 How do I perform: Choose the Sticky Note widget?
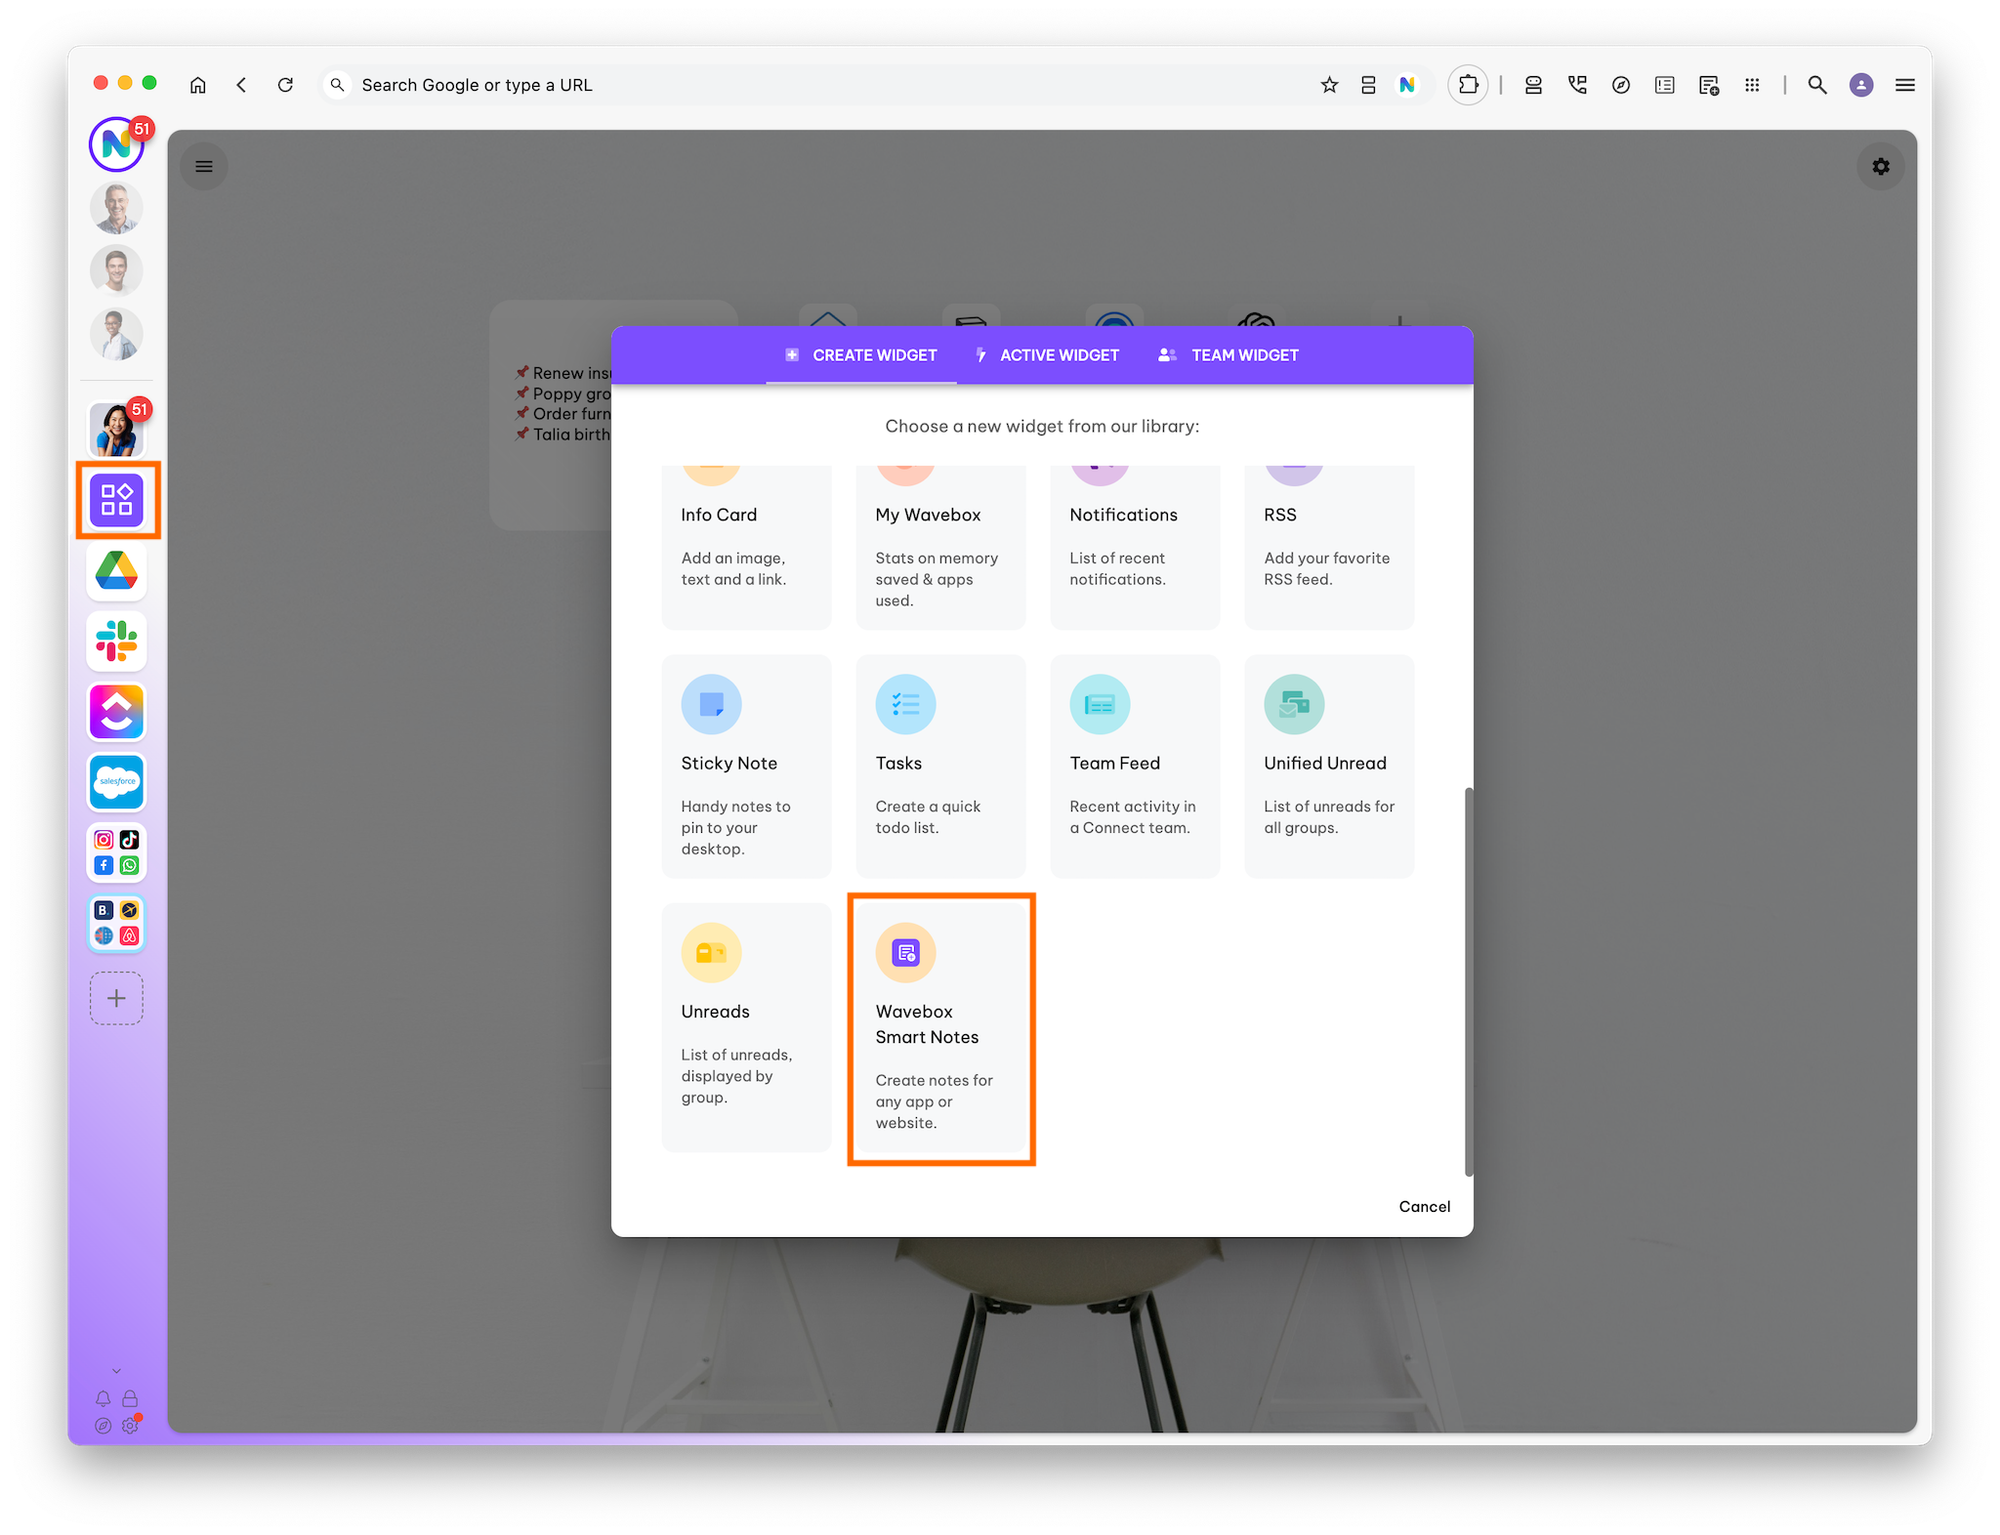pos(746,766)
